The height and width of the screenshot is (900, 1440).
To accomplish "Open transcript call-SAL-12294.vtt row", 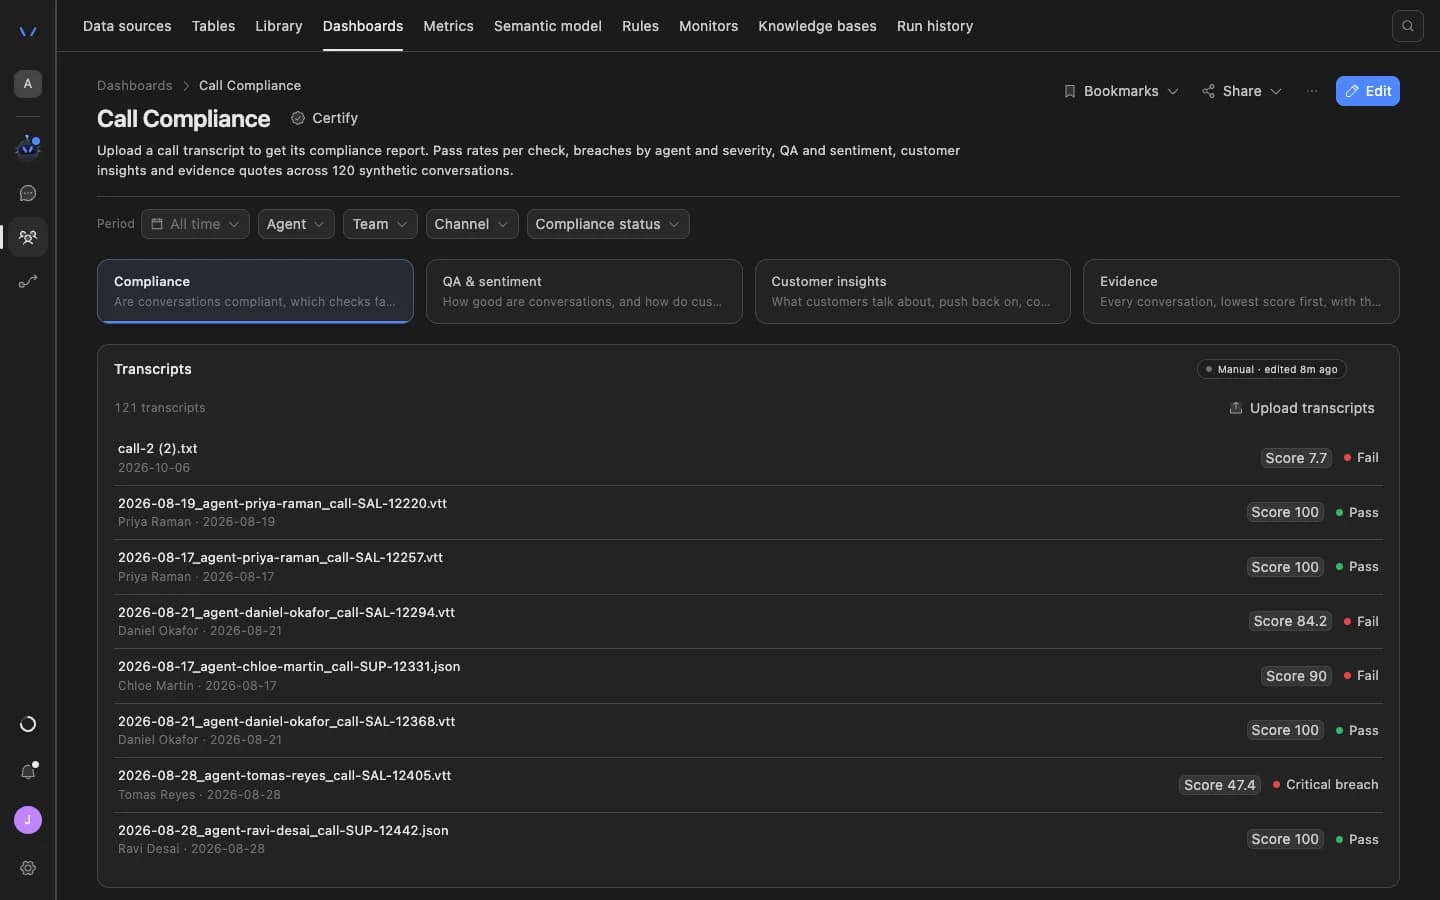I will pos(748,621).
